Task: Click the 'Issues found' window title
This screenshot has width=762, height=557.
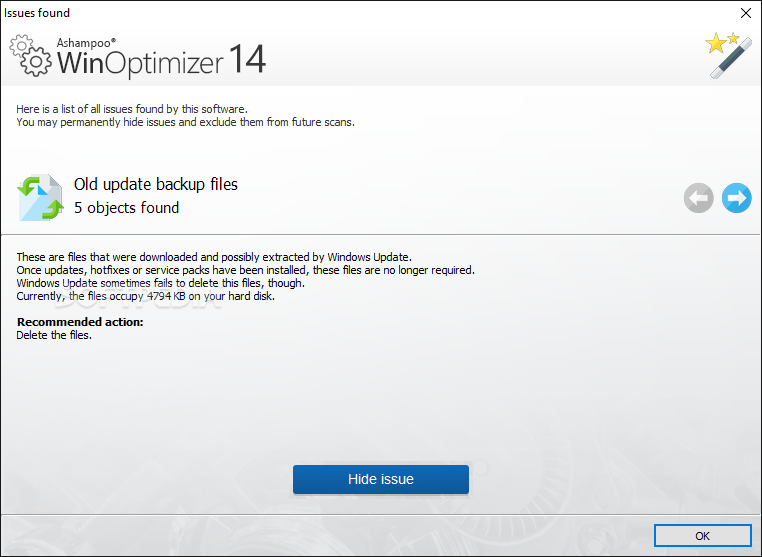Action: pyautogui.click(x=37, y=13)
